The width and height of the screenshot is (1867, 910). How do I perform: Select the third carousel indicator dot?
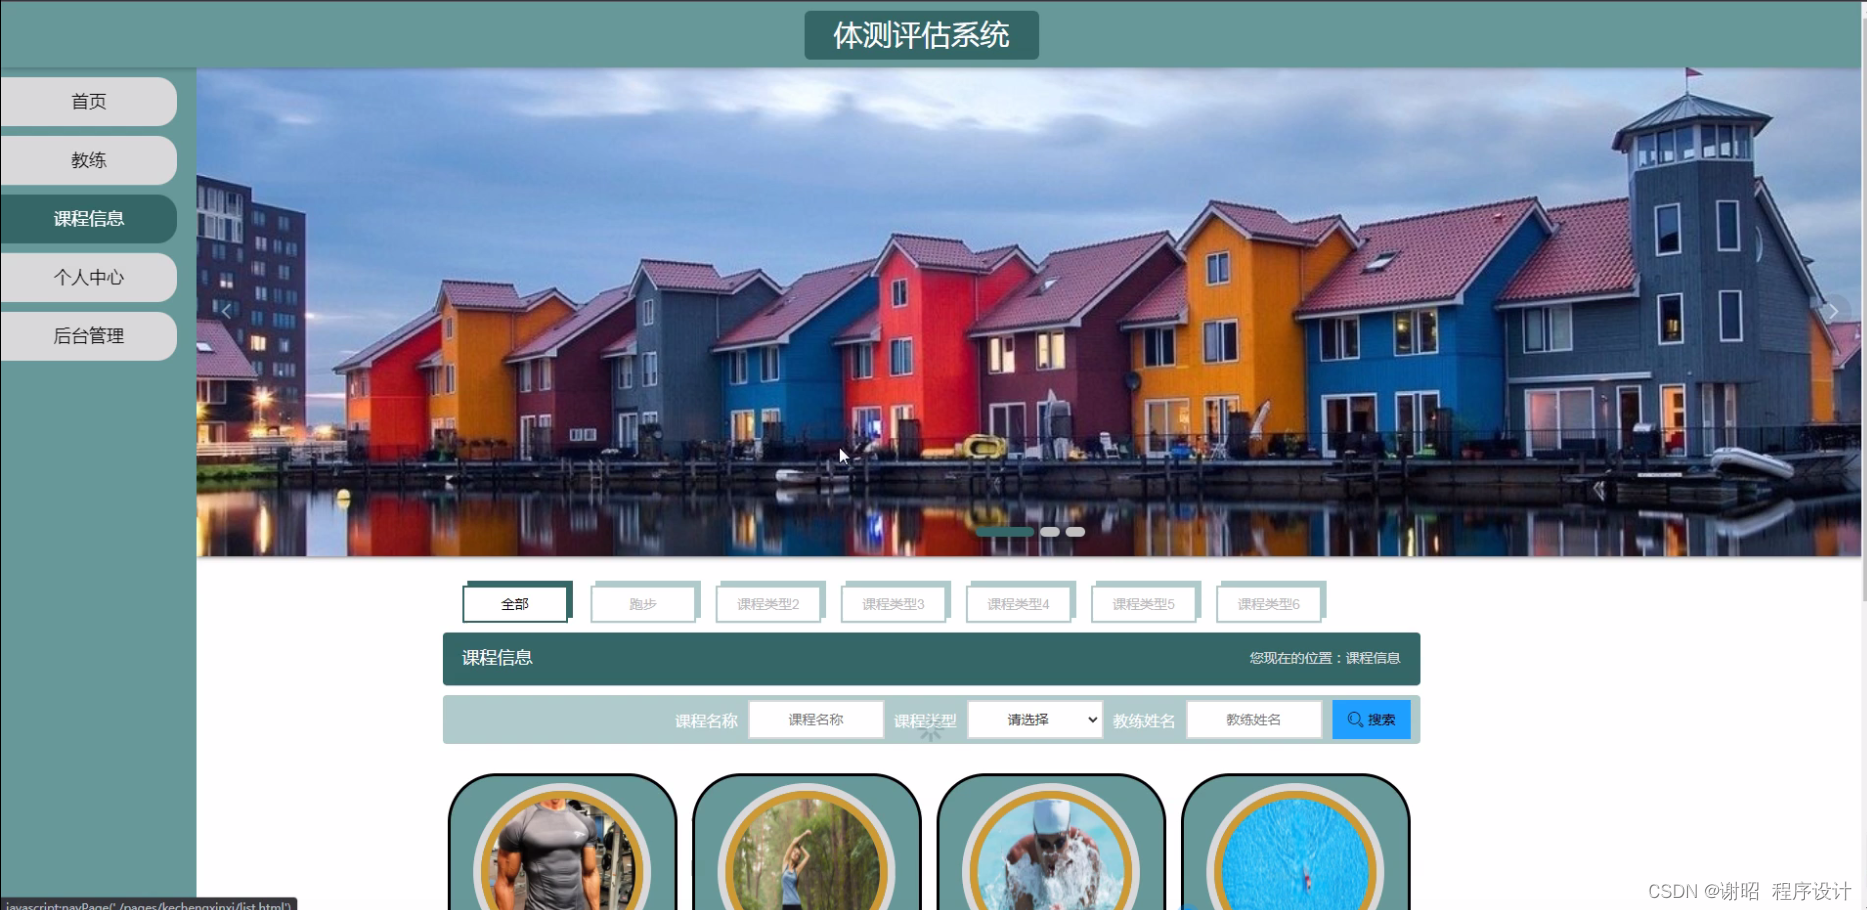coord(1075,532)
